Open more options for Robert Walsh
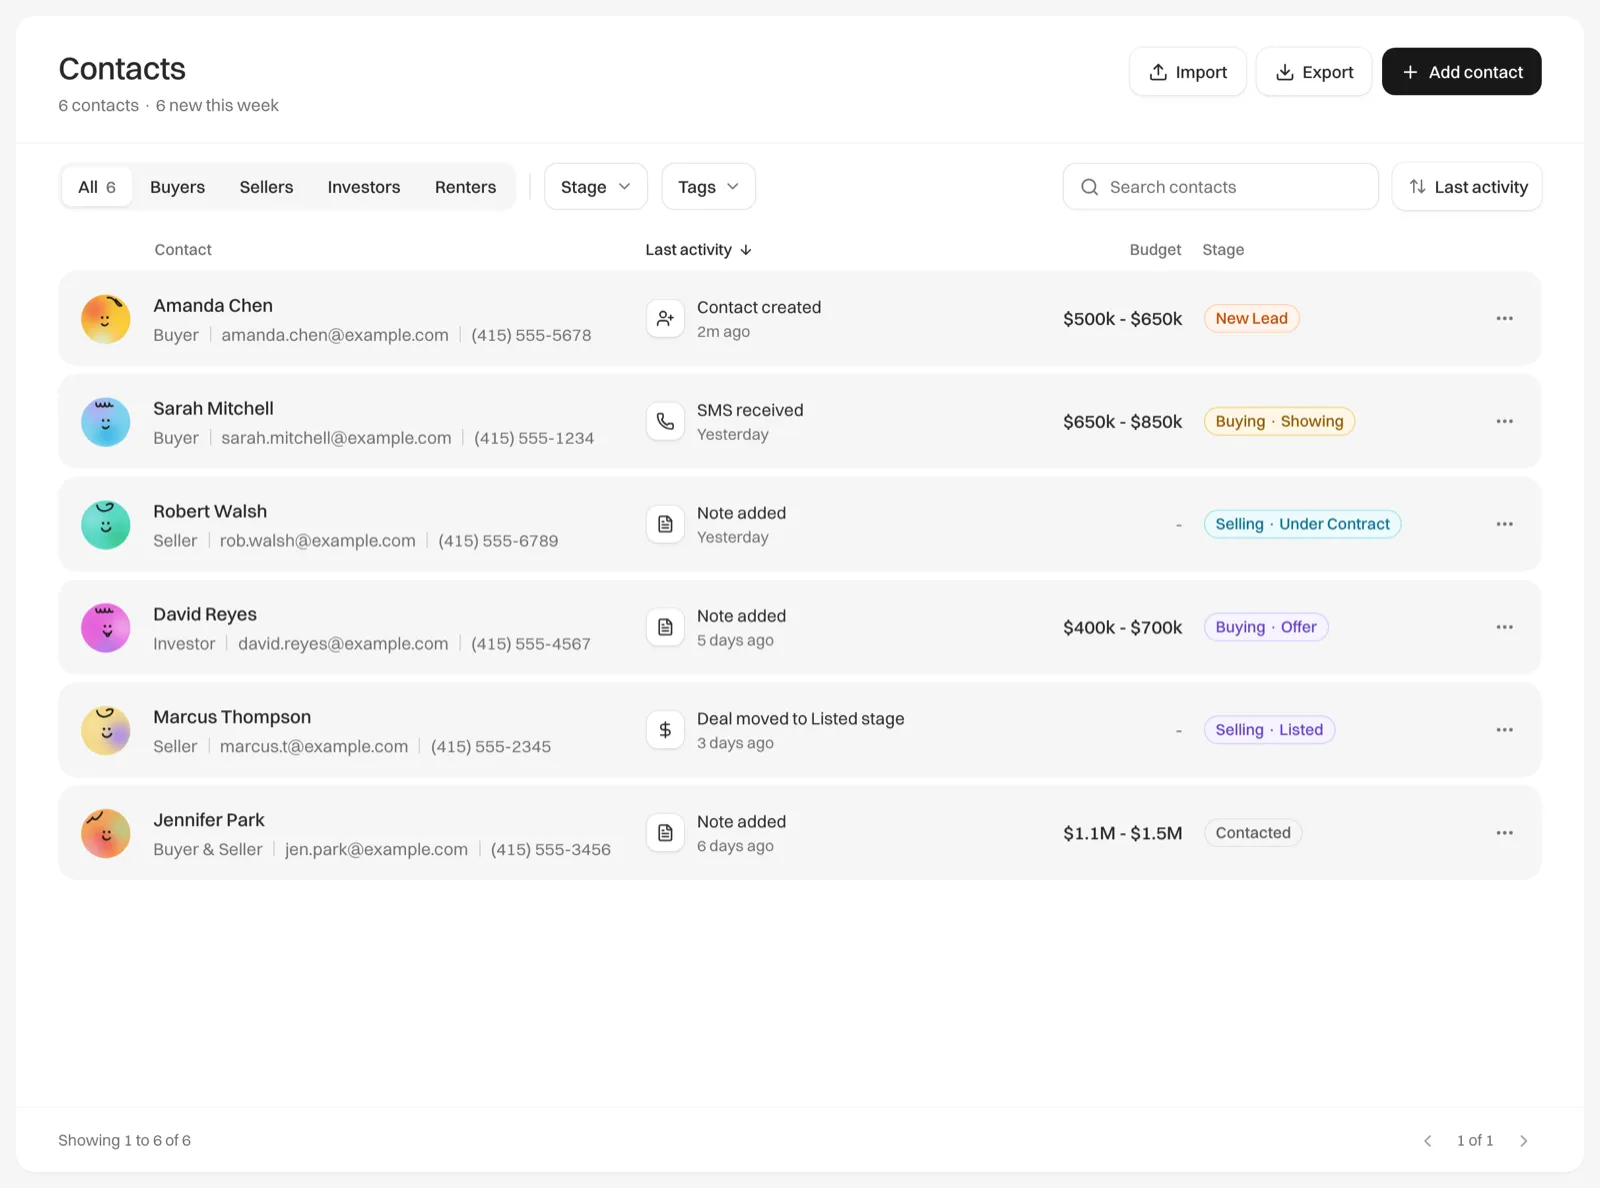1600x1188 pixels. (1504, 524)
